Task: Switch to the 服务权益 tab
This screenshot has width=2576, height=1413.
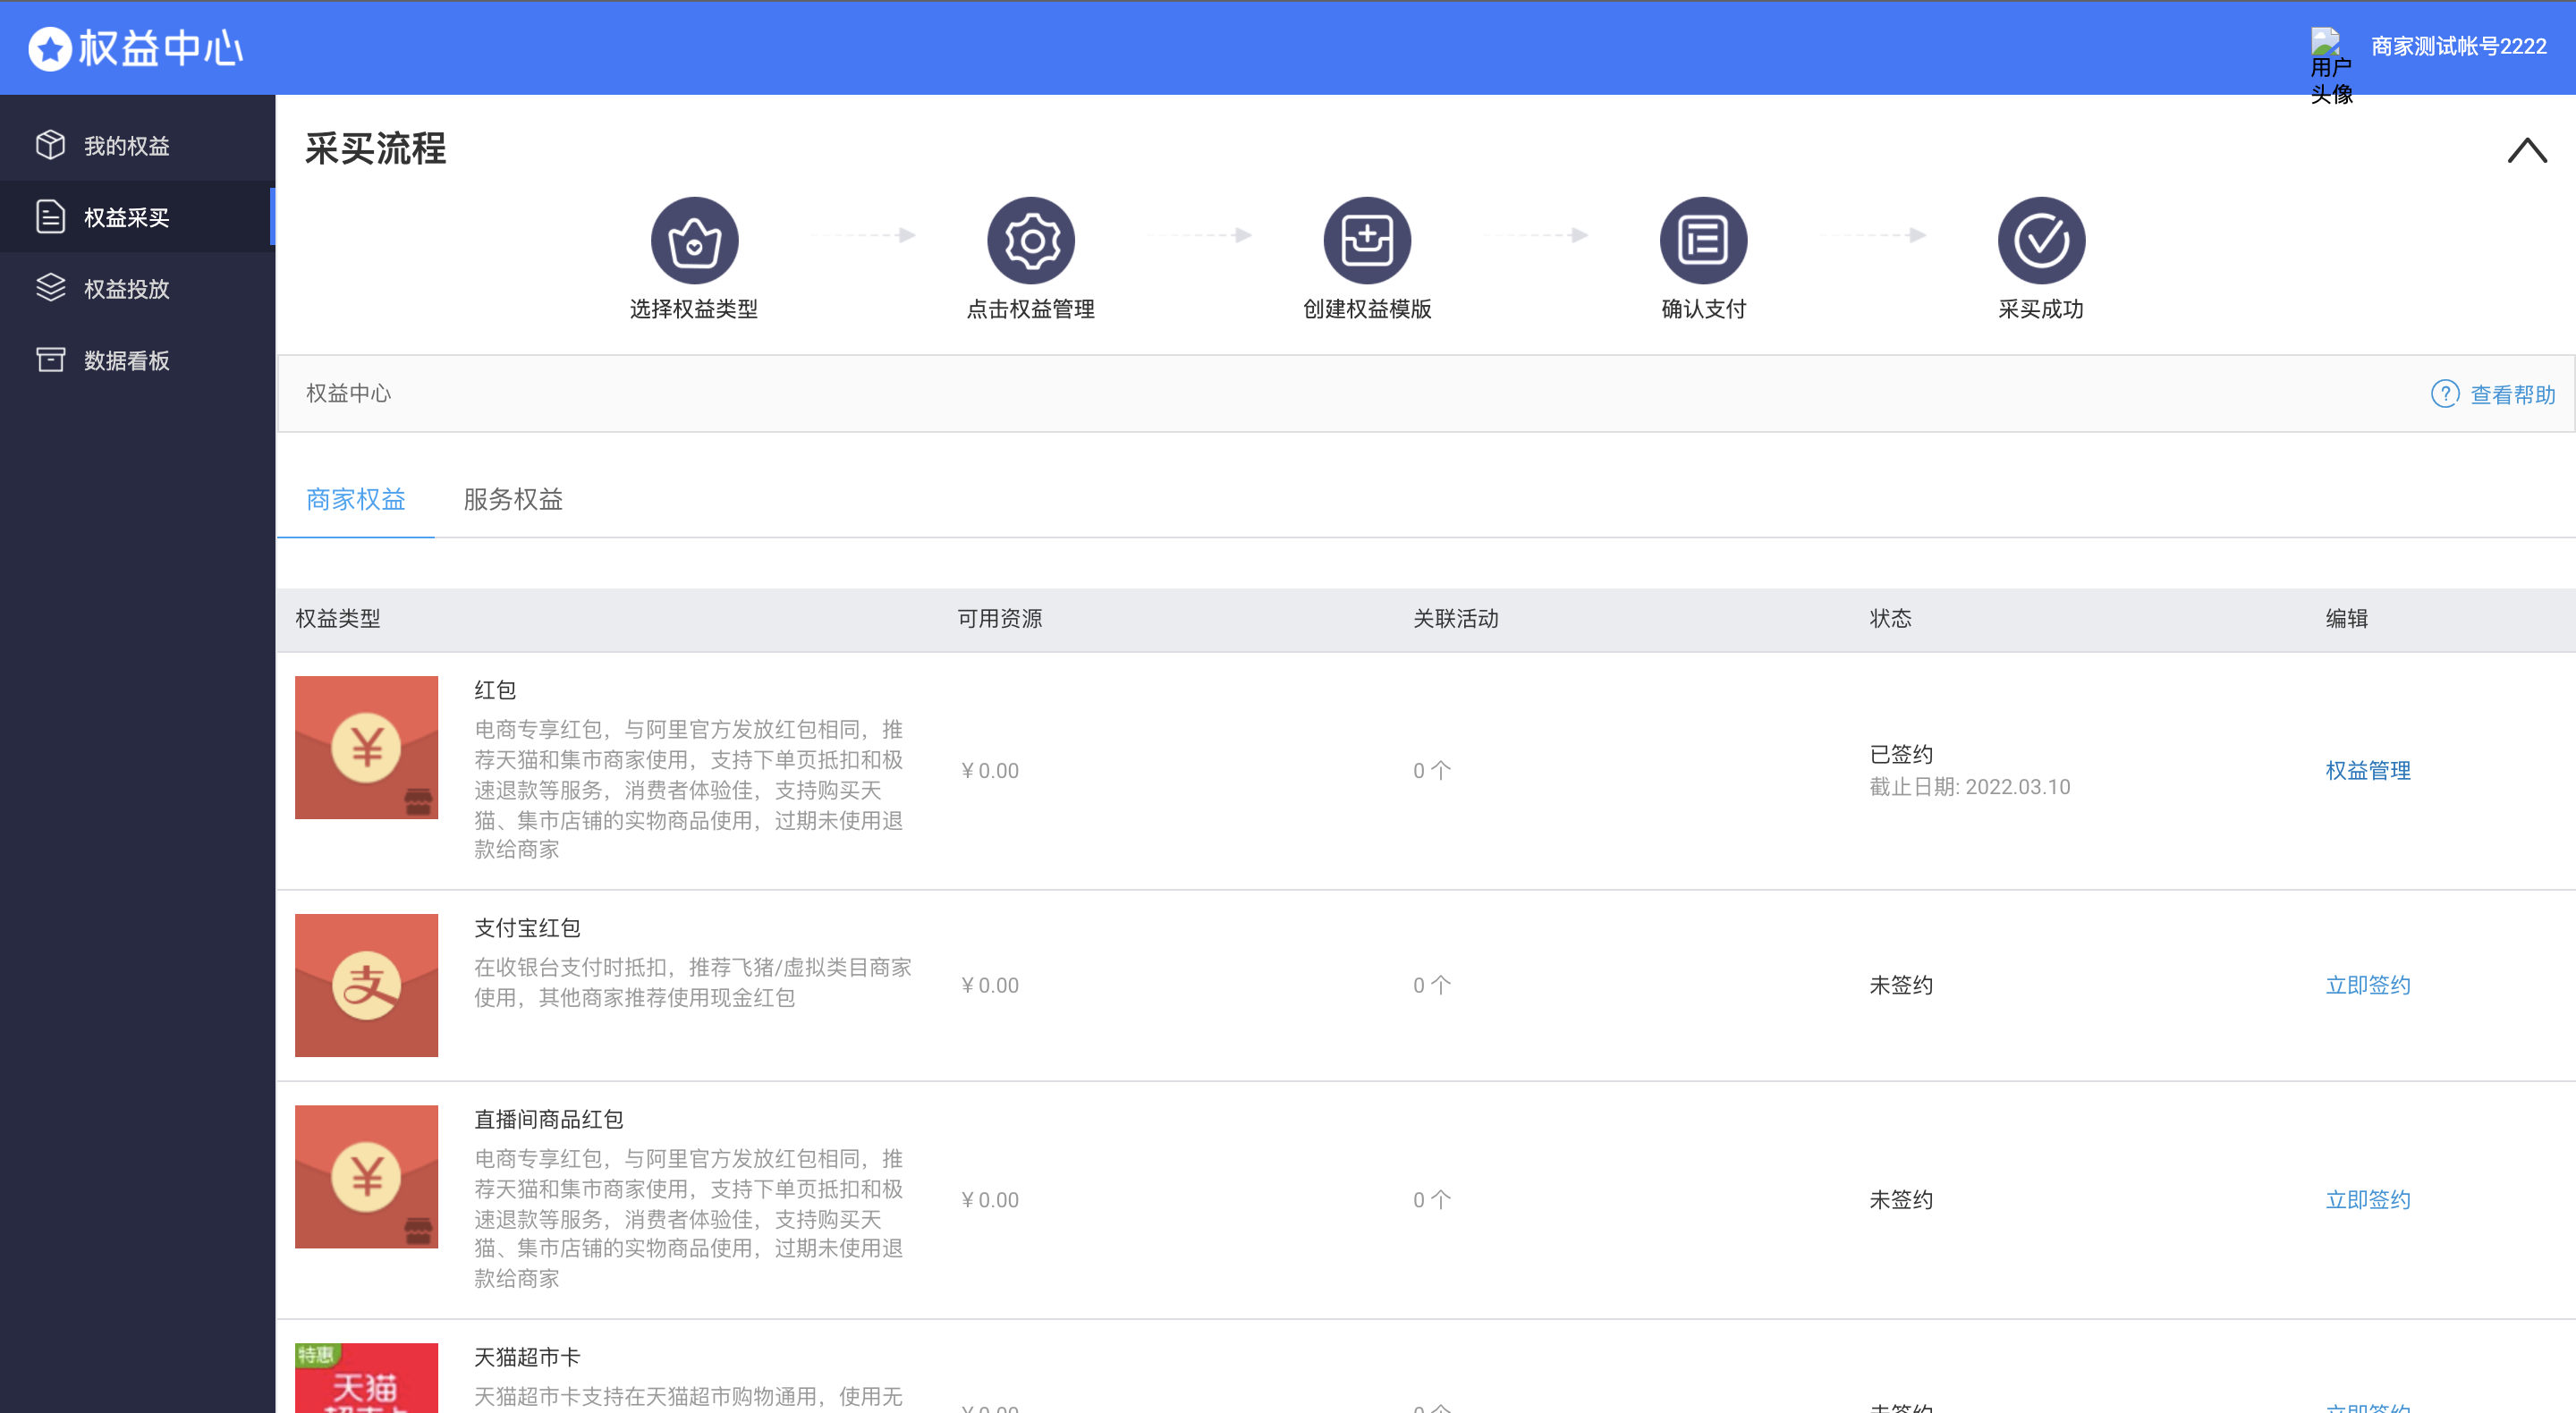Action: pyautogui.click(x=513, y=499)
